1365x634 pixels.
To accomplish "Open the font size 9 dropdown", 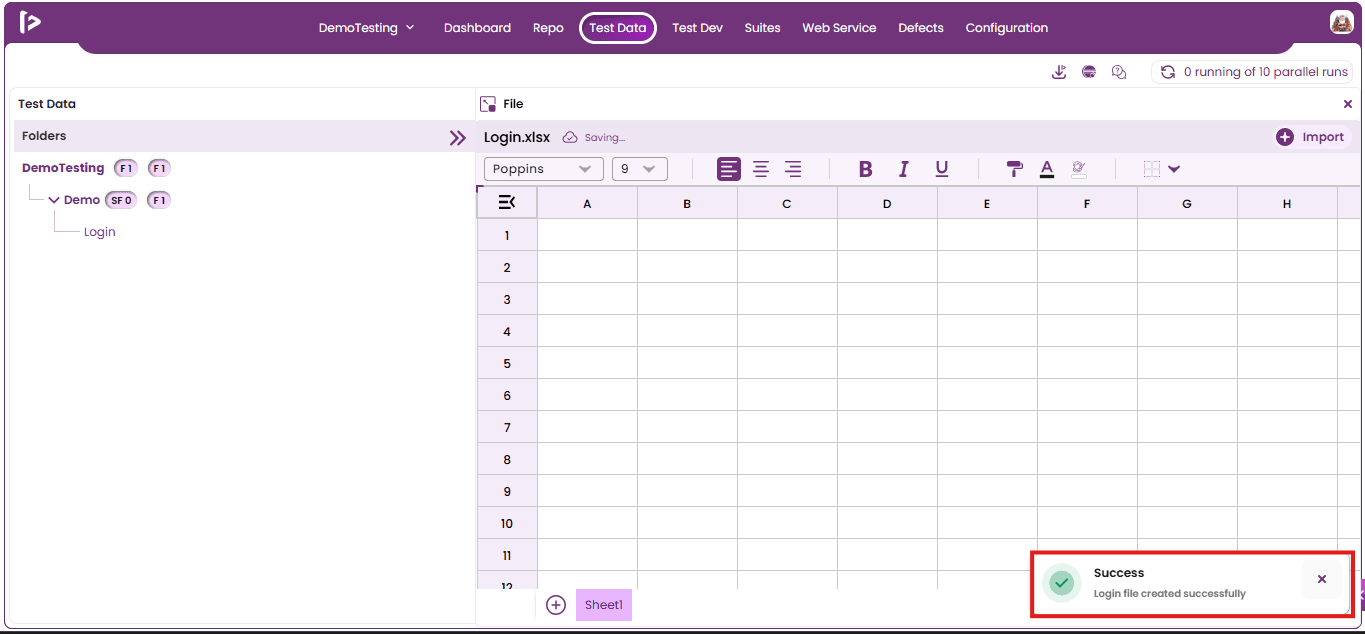I will coord(640,169).
